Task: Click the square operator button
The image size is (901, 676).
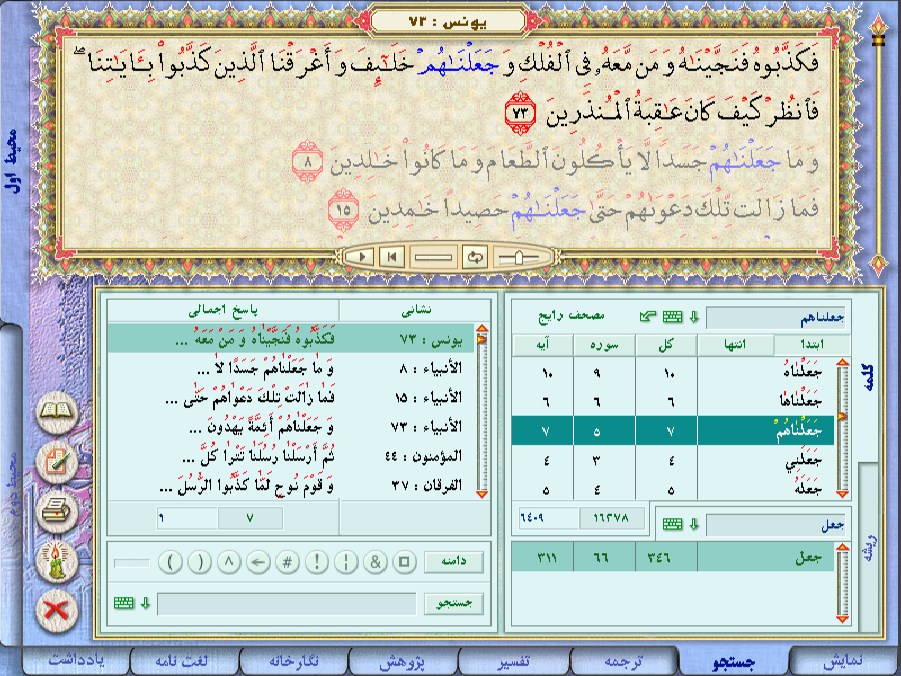Action: 405,562
